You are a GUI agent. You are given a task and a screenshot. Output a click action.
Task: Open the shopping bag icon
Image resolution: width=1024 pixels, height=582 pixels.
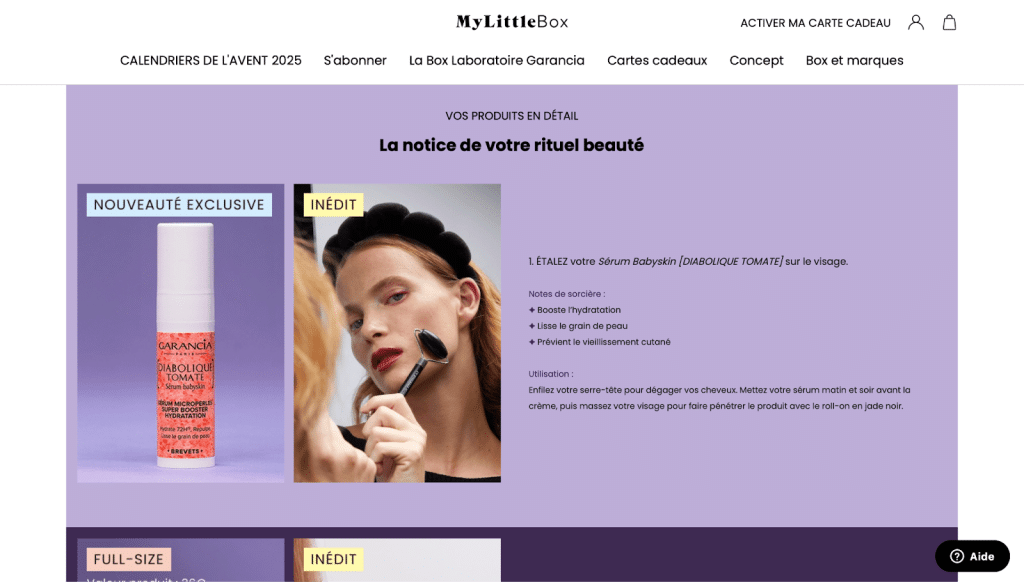pos(949,23)
